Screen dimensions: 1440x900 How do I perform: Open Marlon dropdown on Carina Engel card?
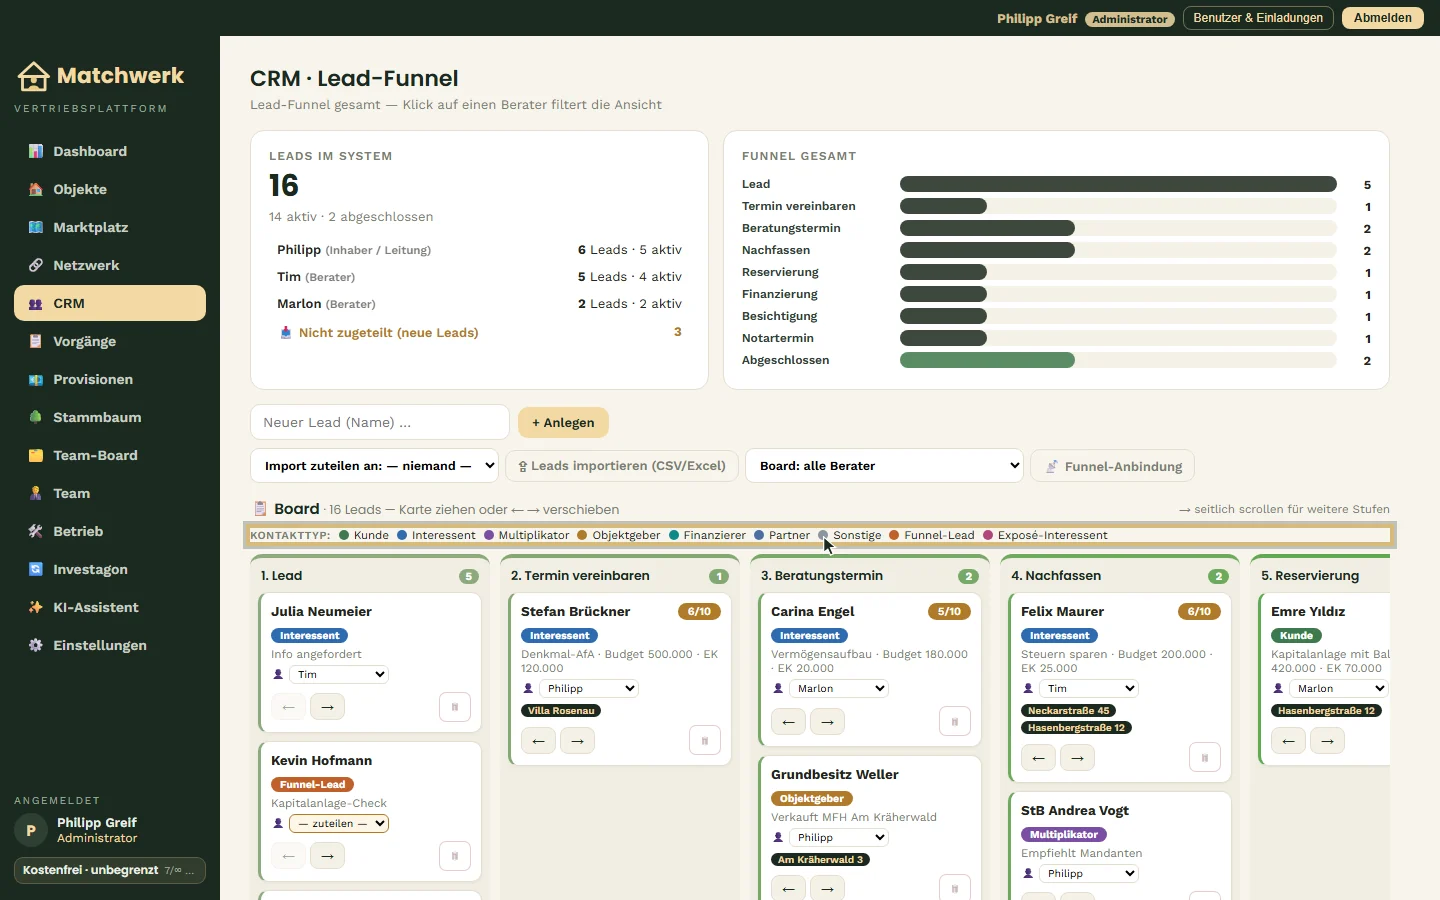(x=839, y=689)
